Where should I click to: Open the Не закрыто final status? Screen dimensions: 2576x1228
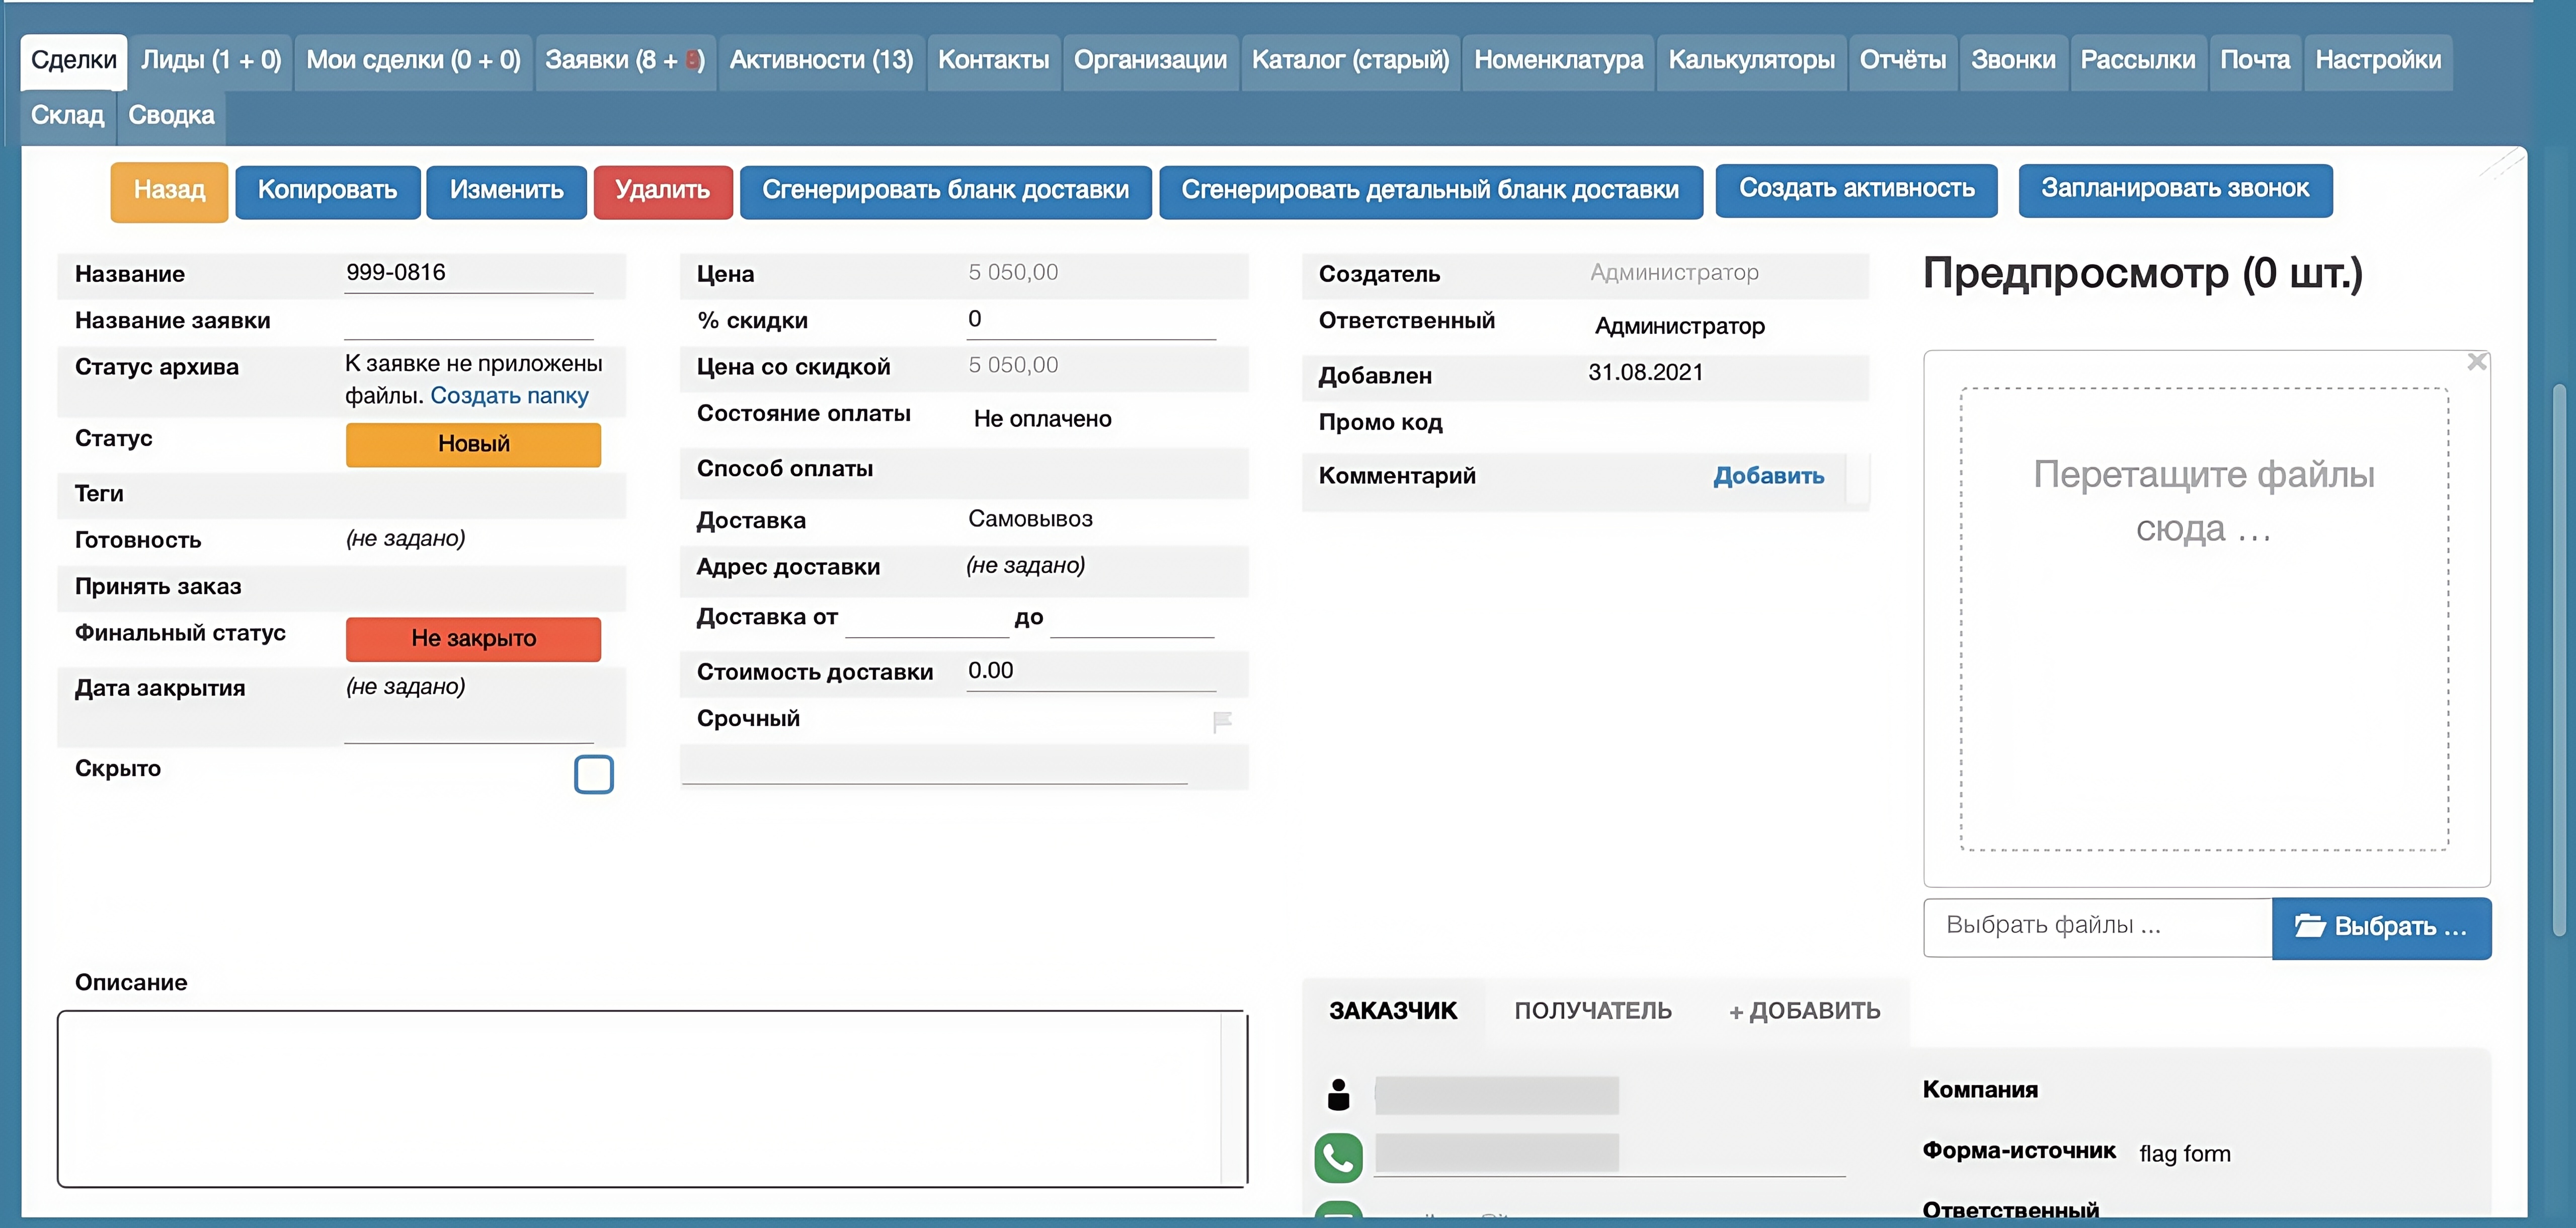pos(473,639)
